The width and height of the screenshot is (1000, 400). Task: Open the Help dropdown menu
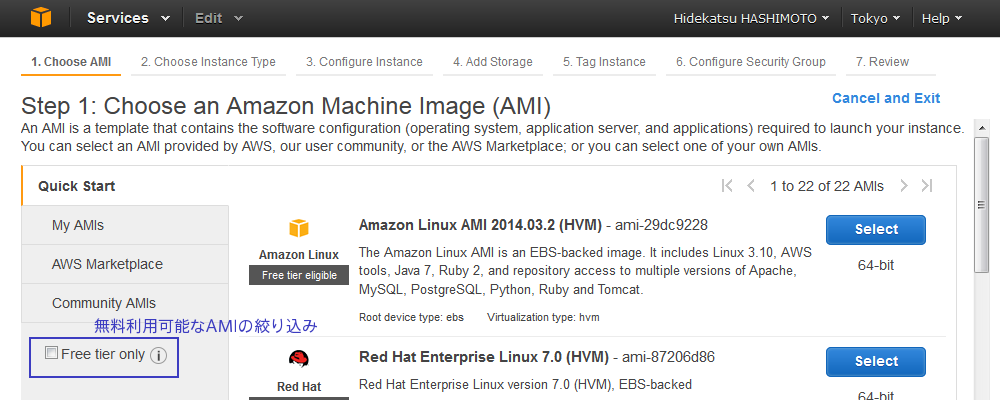pos(941,19)
